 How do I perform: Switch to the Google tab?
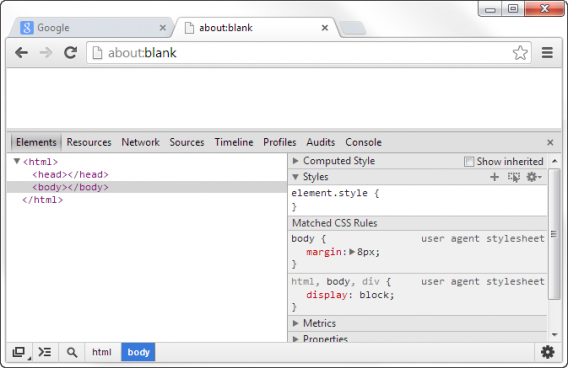coord(91,28)
